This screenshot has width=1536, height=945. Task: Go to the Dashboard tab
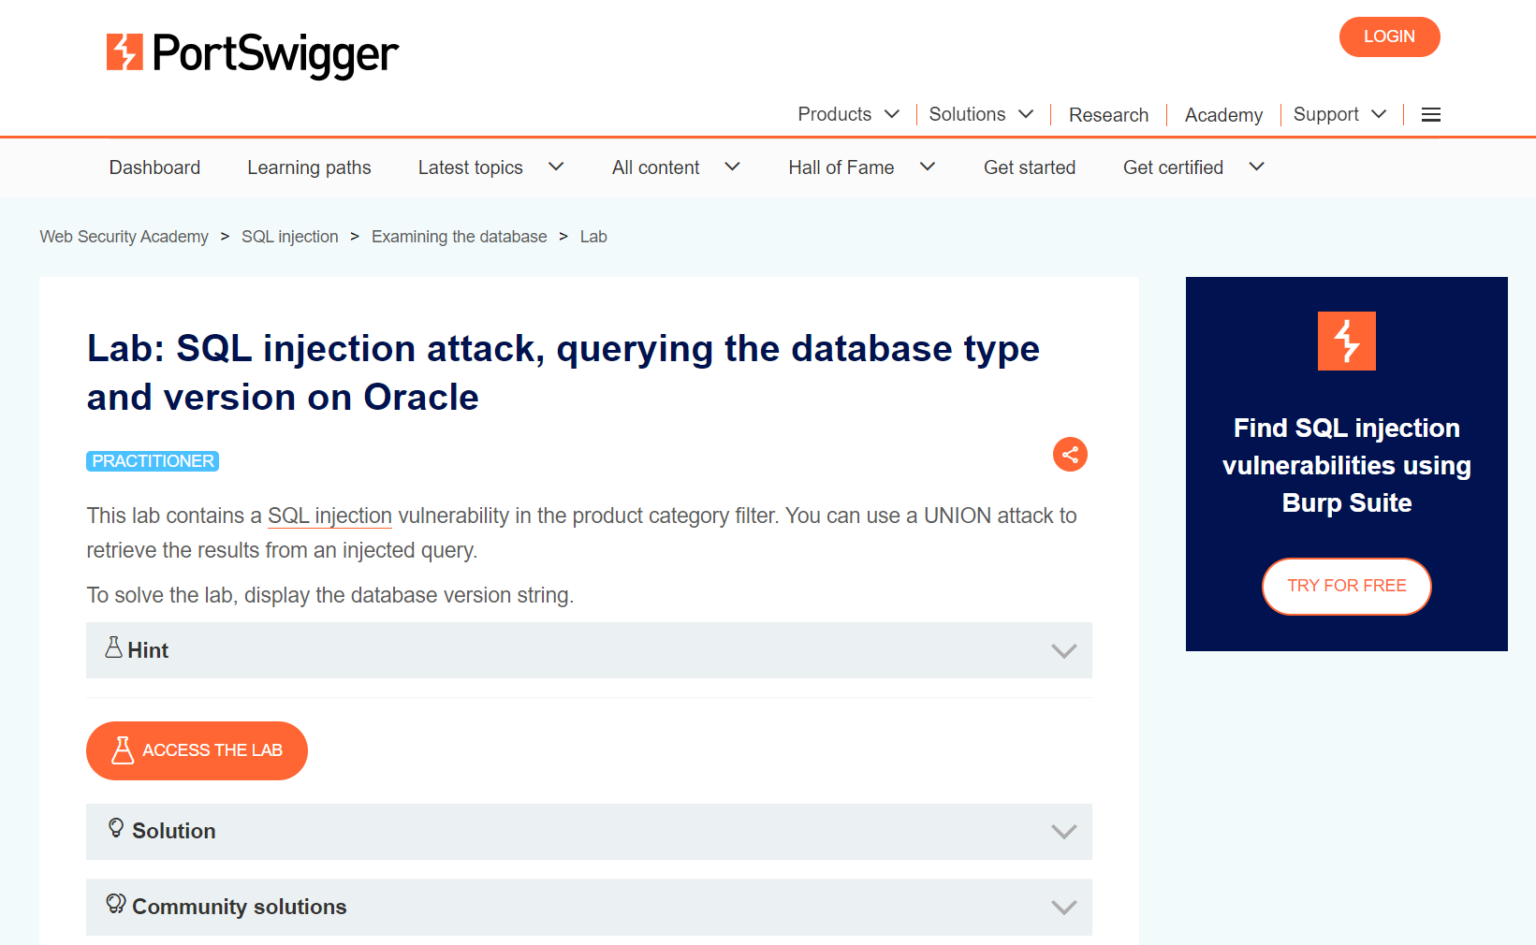(155, 168)
